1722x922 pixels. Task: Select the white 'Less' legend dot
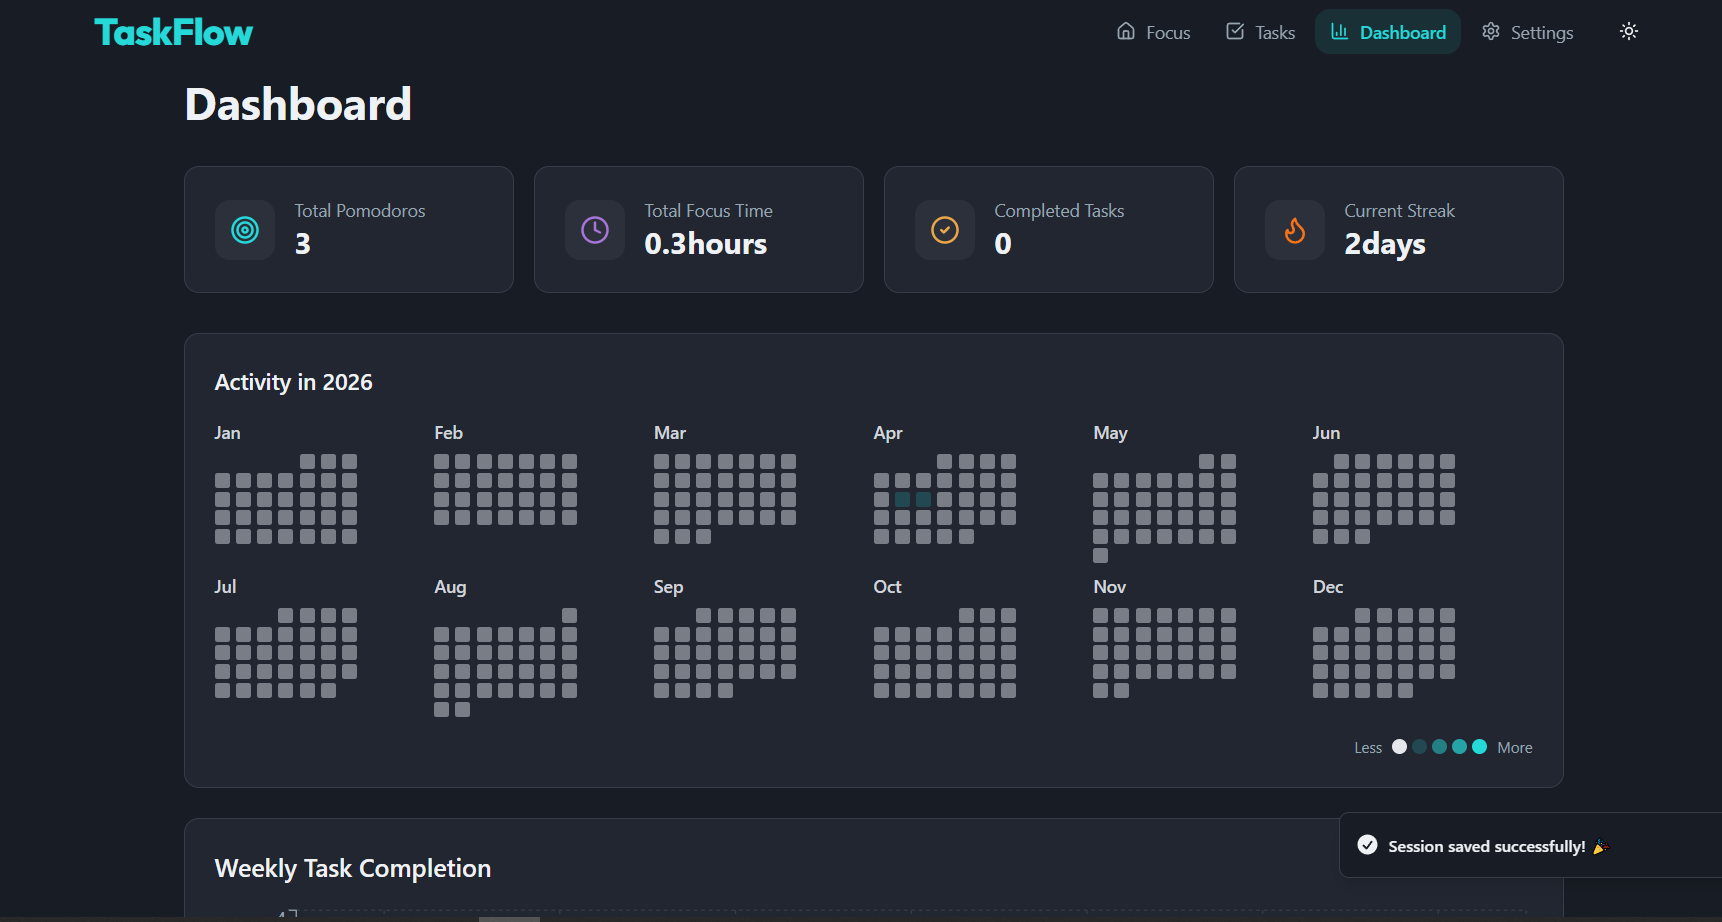point(1399,747)
